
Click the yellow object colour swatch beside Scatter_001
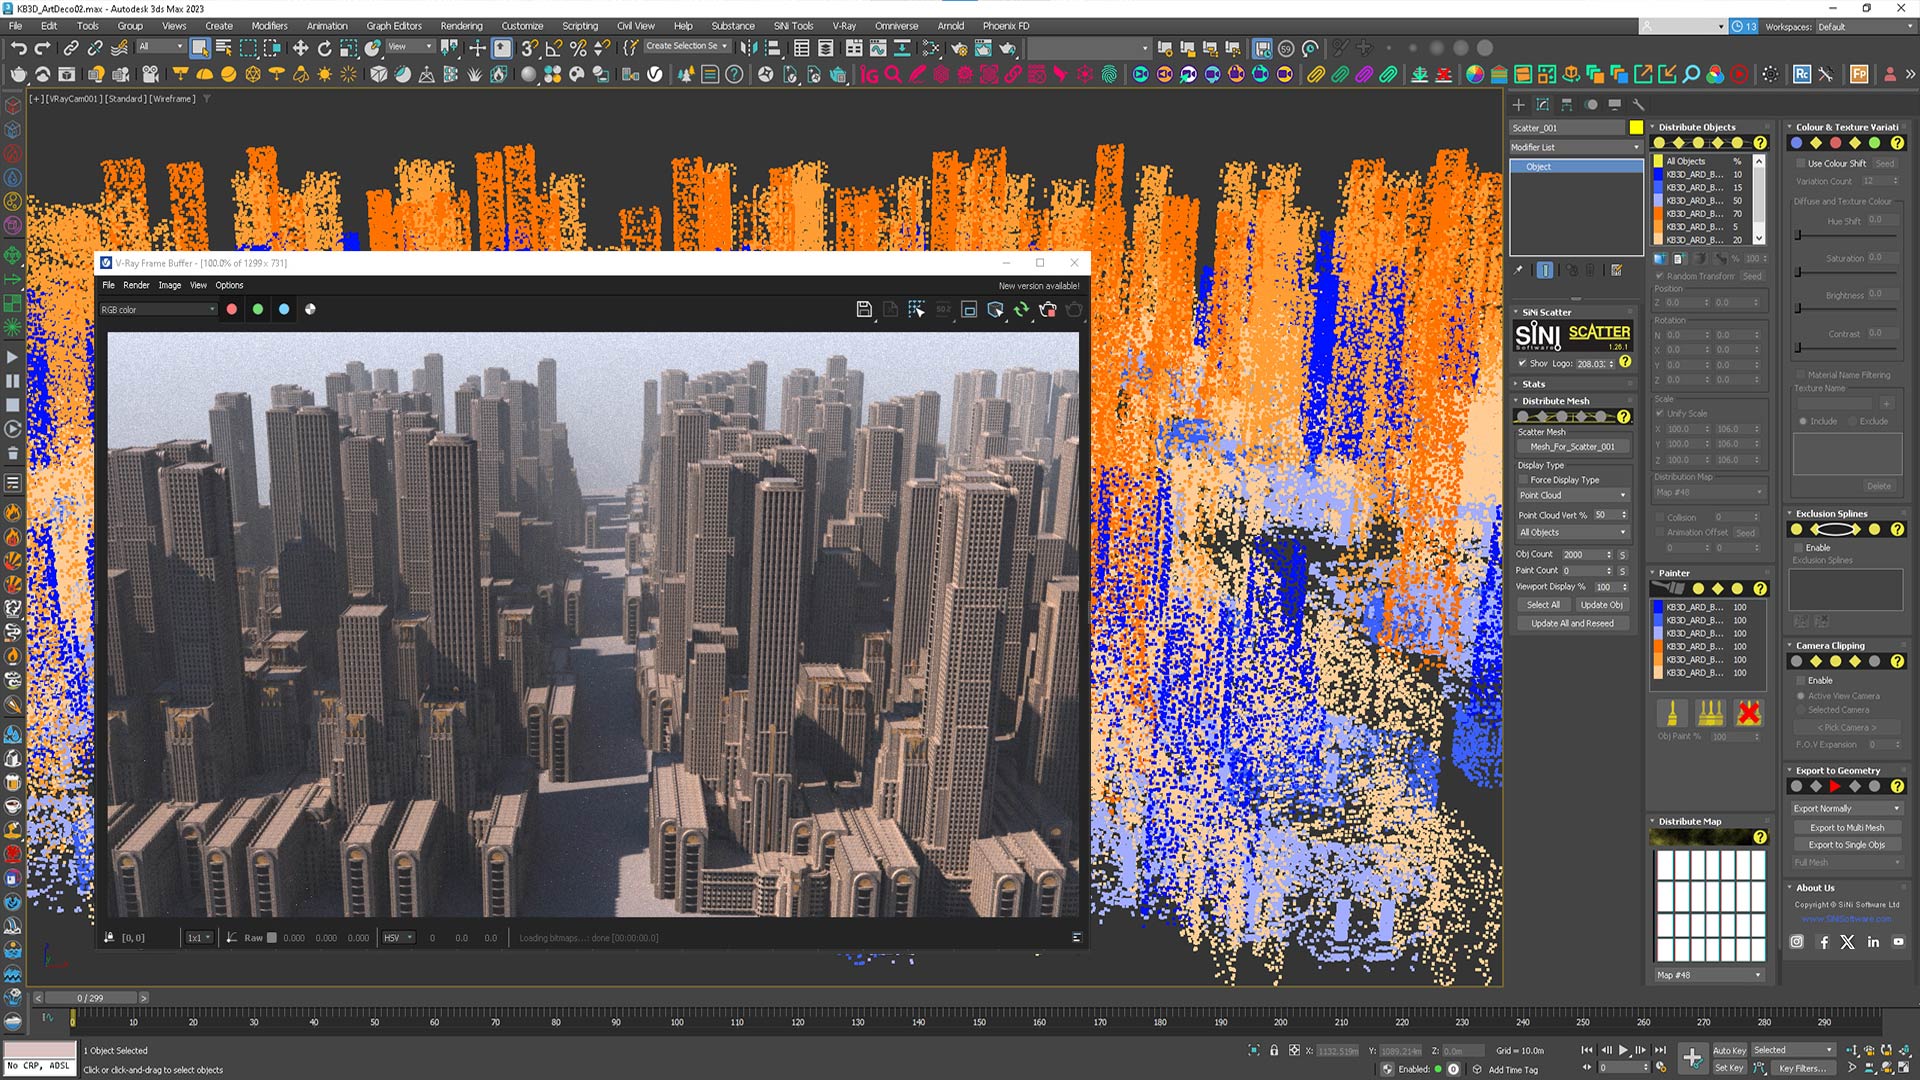click(x=1636, y=127)
